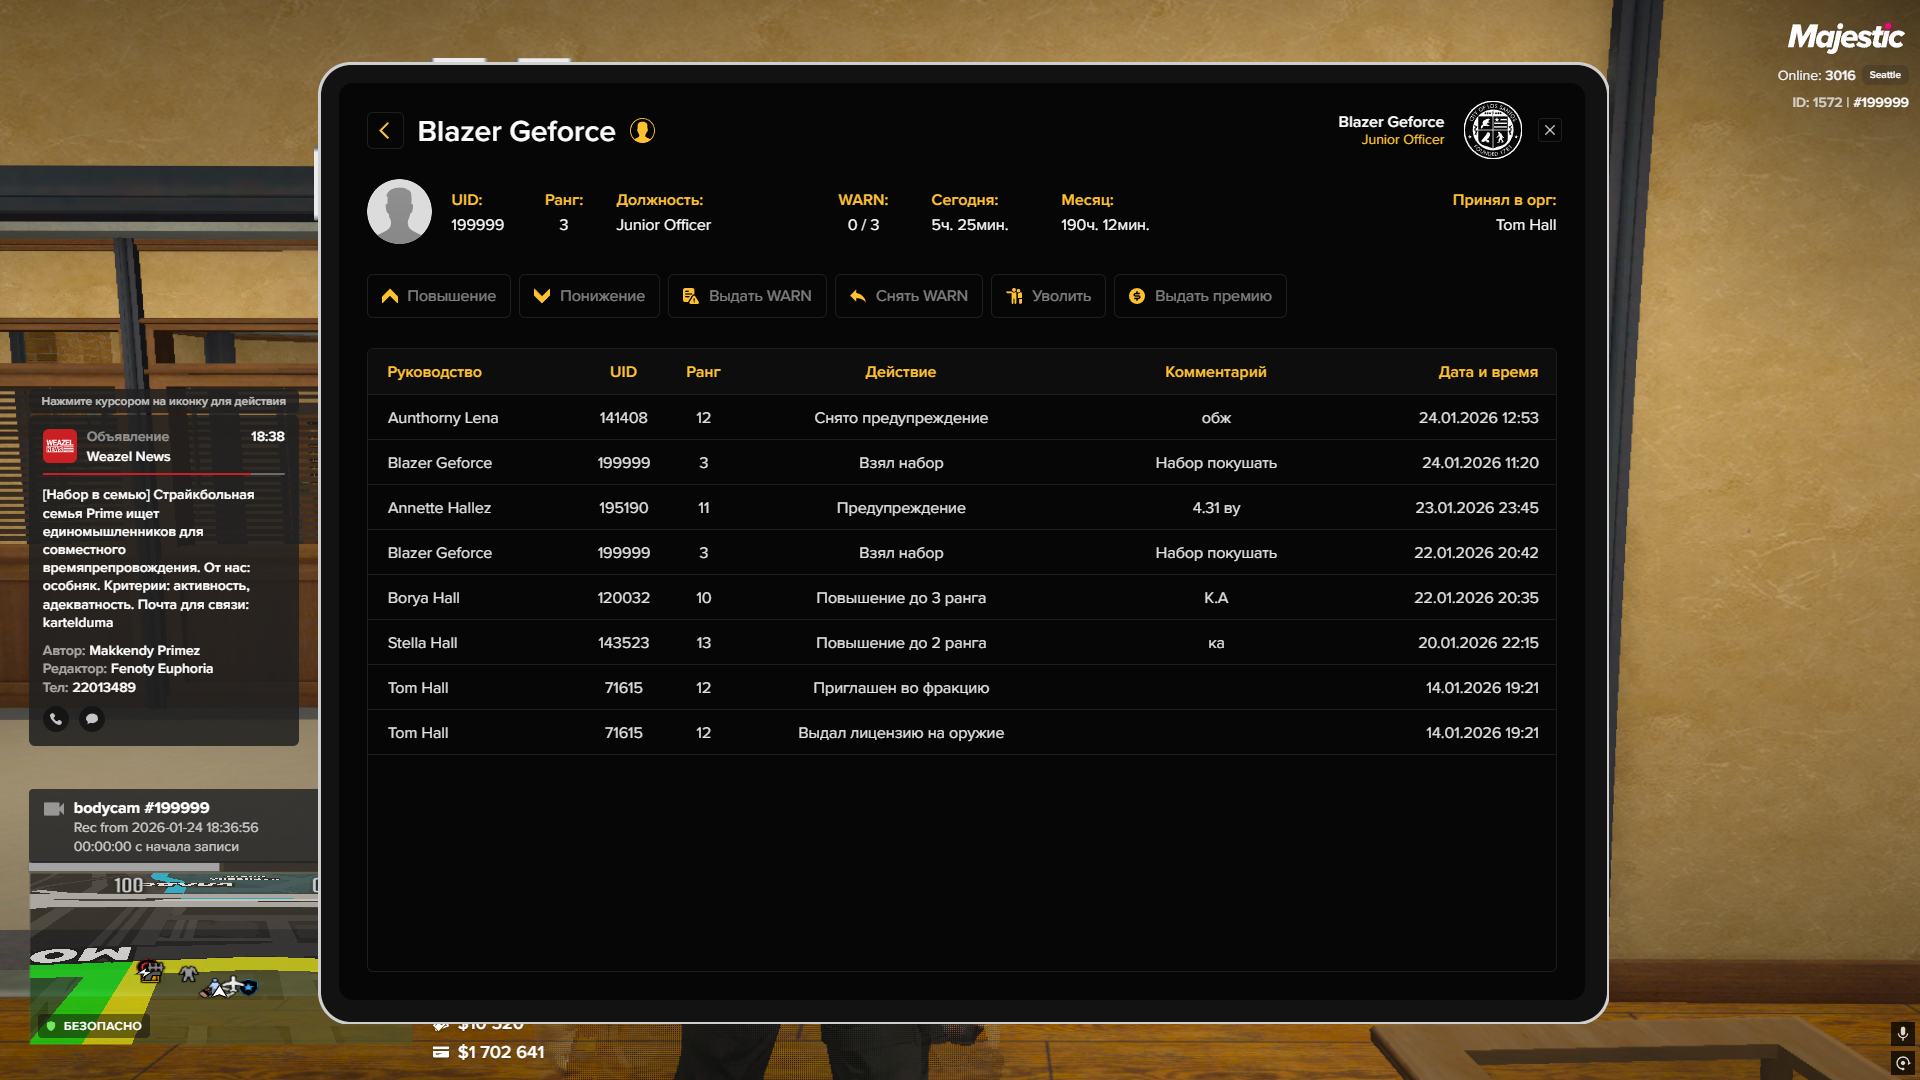The image size is (1920, 1080).
Task: Select the Borya Hall promotion row
Action: (961, 598)
